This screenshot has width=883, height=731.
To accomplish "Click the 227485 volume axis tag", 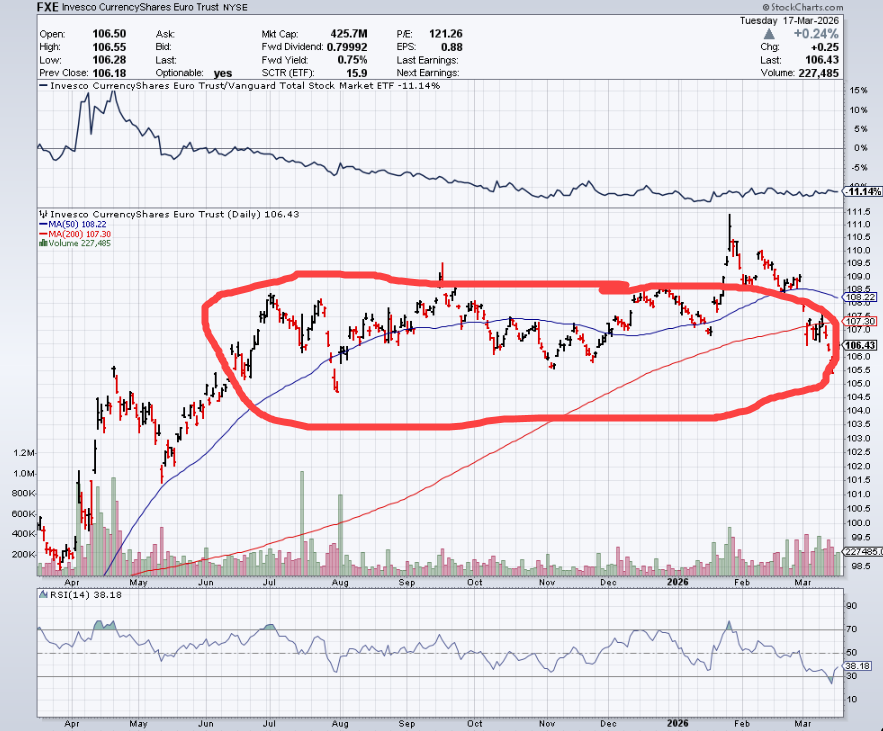I will (860, 551).
